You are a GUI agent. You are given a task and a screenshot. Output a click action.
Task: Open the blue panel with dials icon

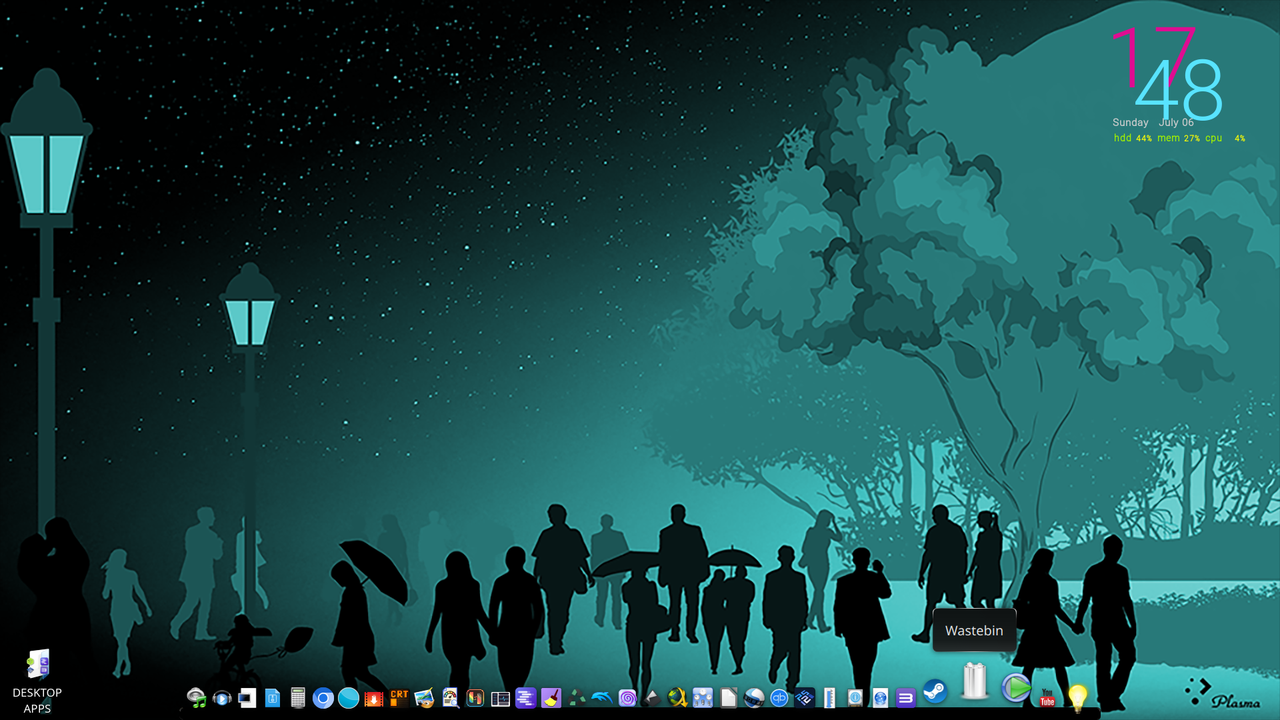point(703,698)
